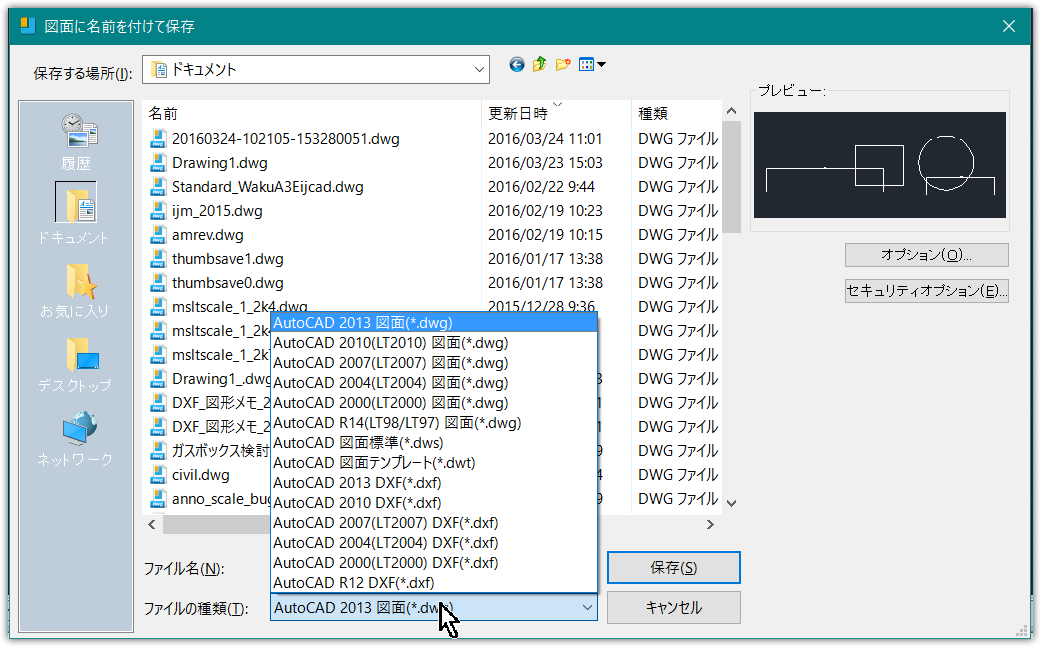1041x647 pixels.
Task: Select file thumbsave0.dwg
Action: [x=228, y=283]
